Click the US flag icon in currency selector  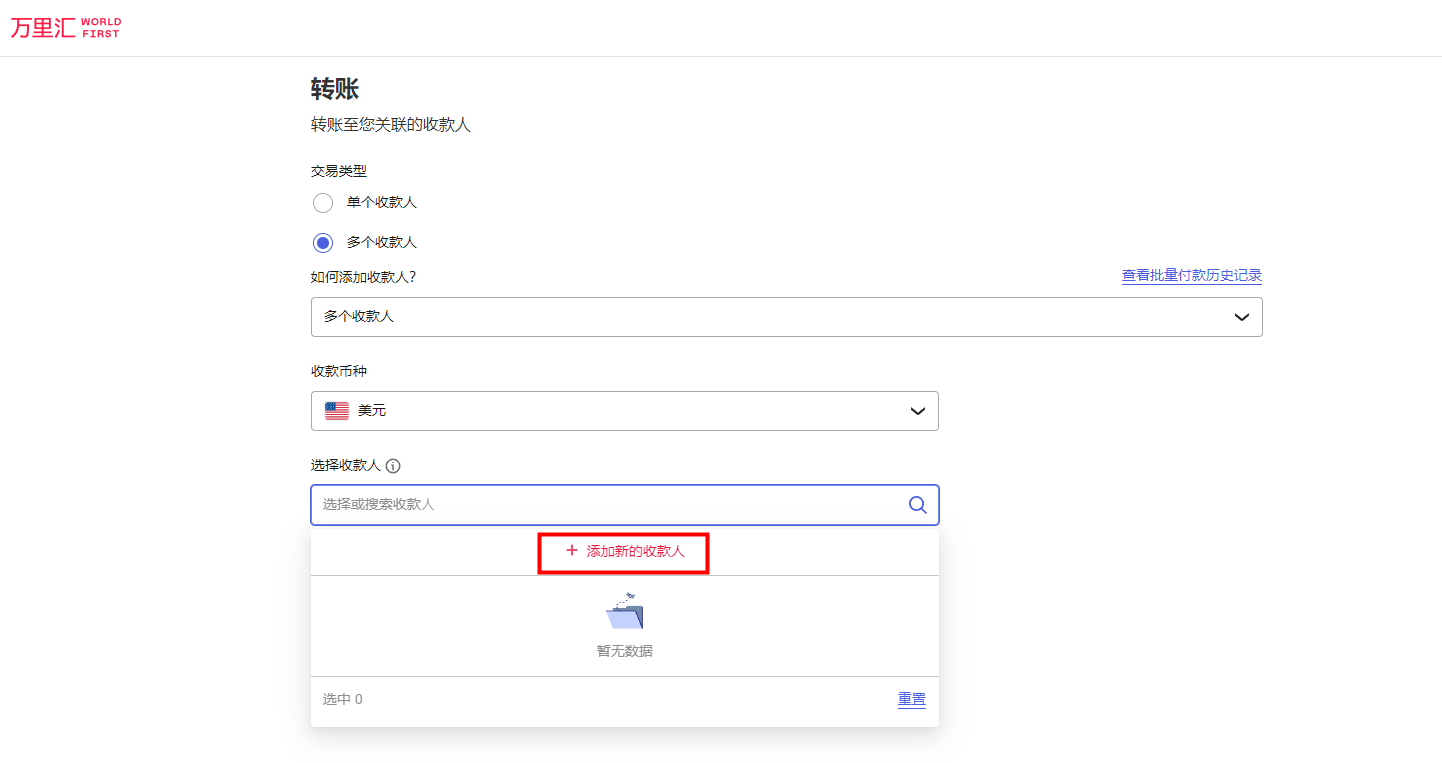point(337,411)
